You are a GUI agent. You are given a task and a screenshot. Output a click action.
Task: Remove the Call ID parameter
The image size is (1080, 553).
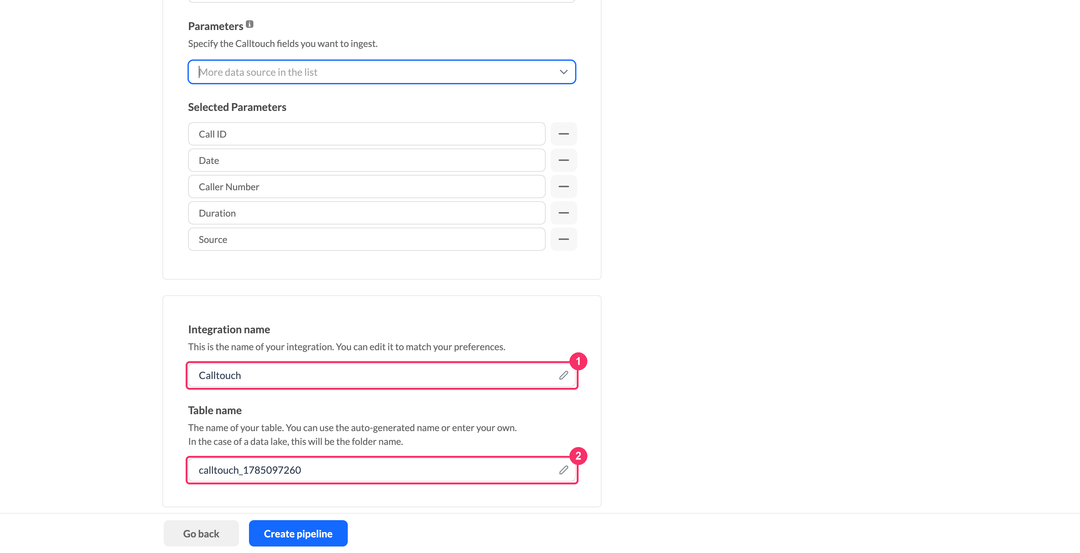click(x=563, y=134)
